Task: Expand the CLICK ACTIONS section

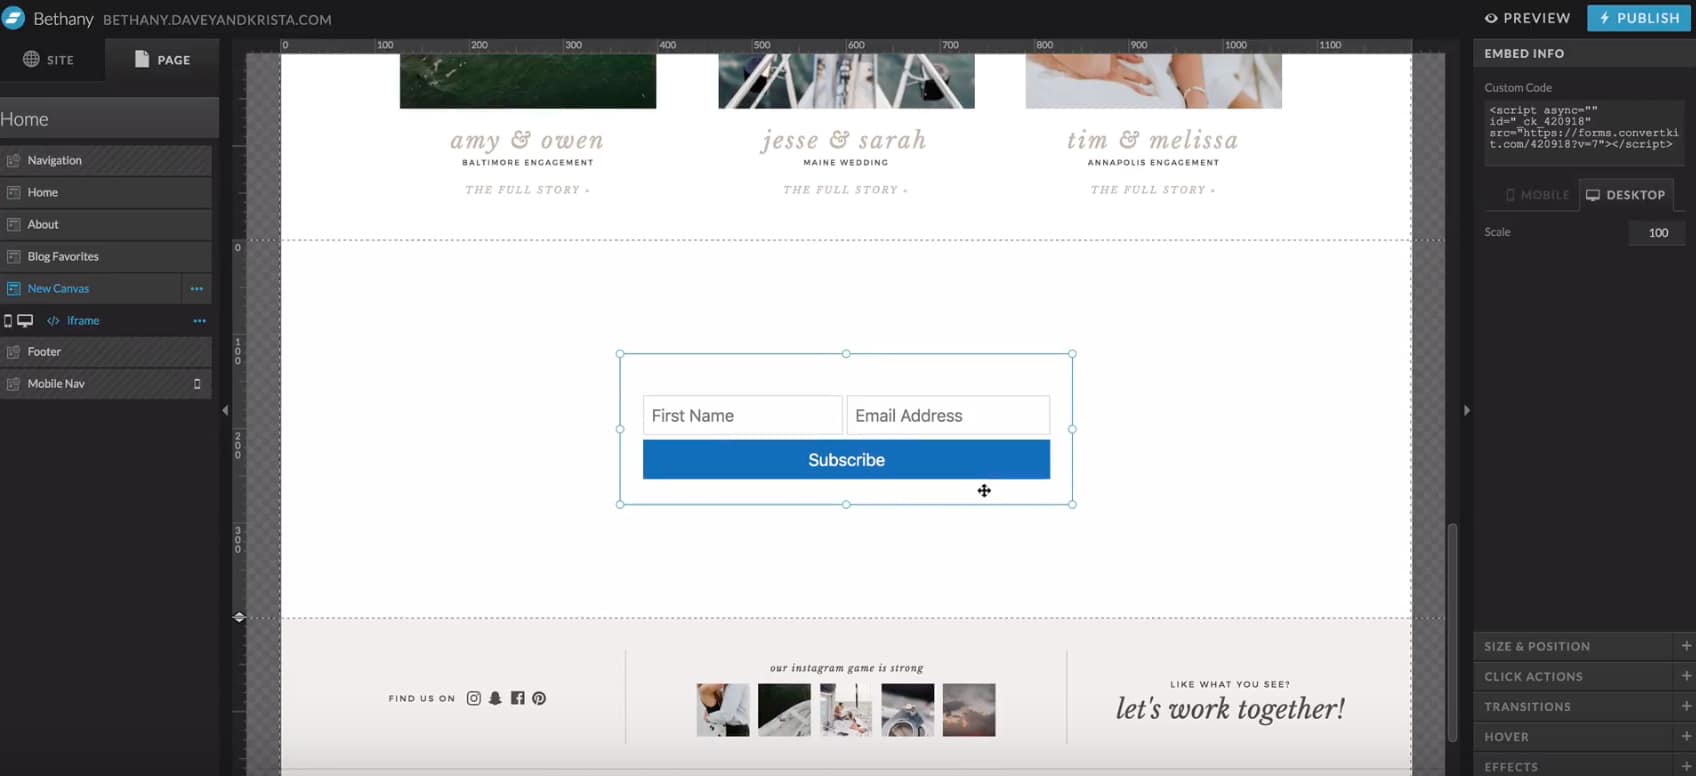Action: pos(1584,677)
